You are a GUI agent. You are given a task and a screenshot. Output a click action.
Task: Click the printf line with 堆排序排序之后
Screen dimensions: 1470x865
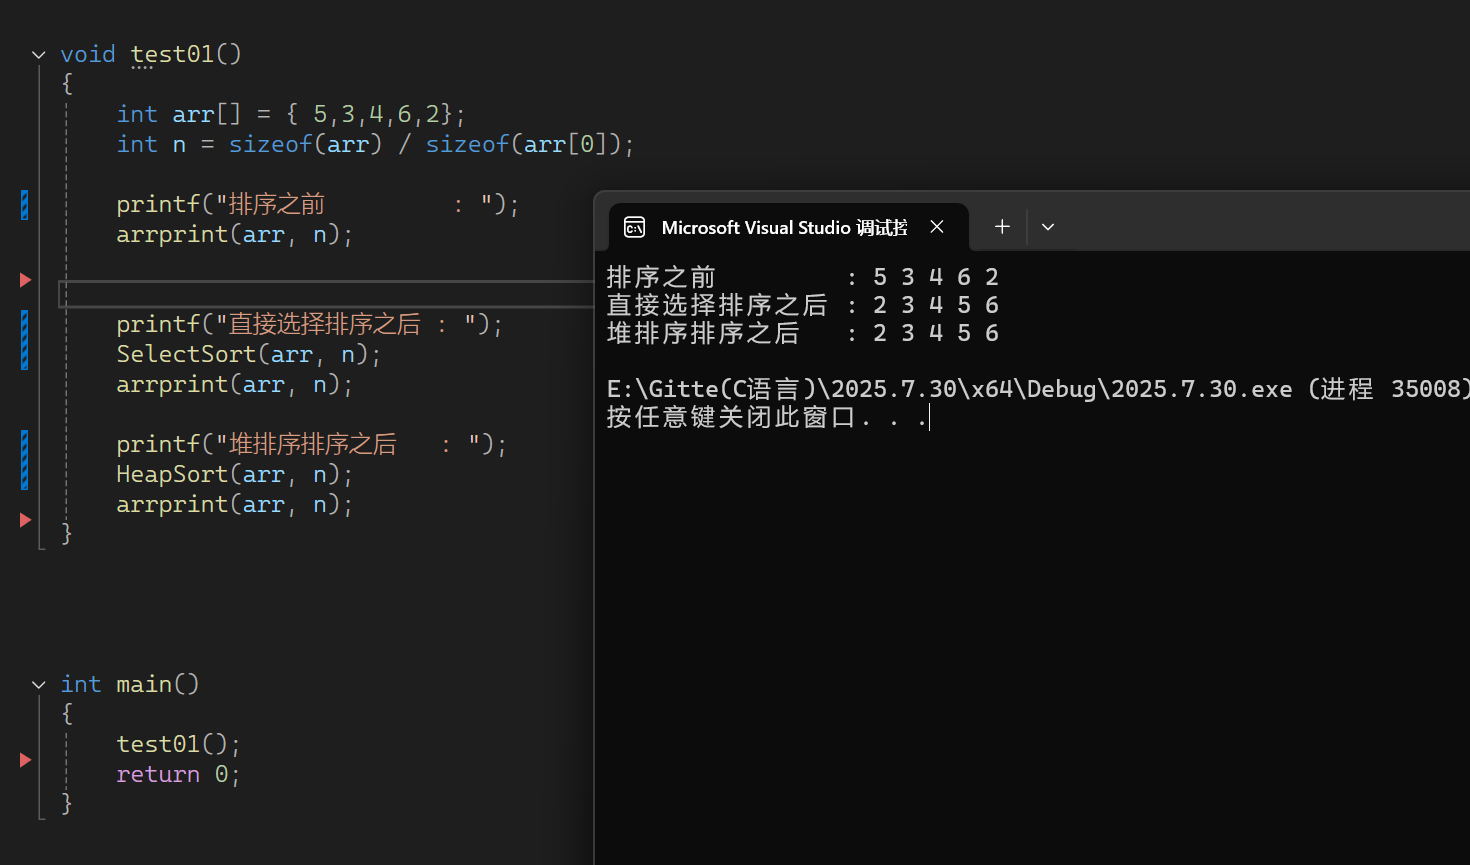[x=312, y=444]
